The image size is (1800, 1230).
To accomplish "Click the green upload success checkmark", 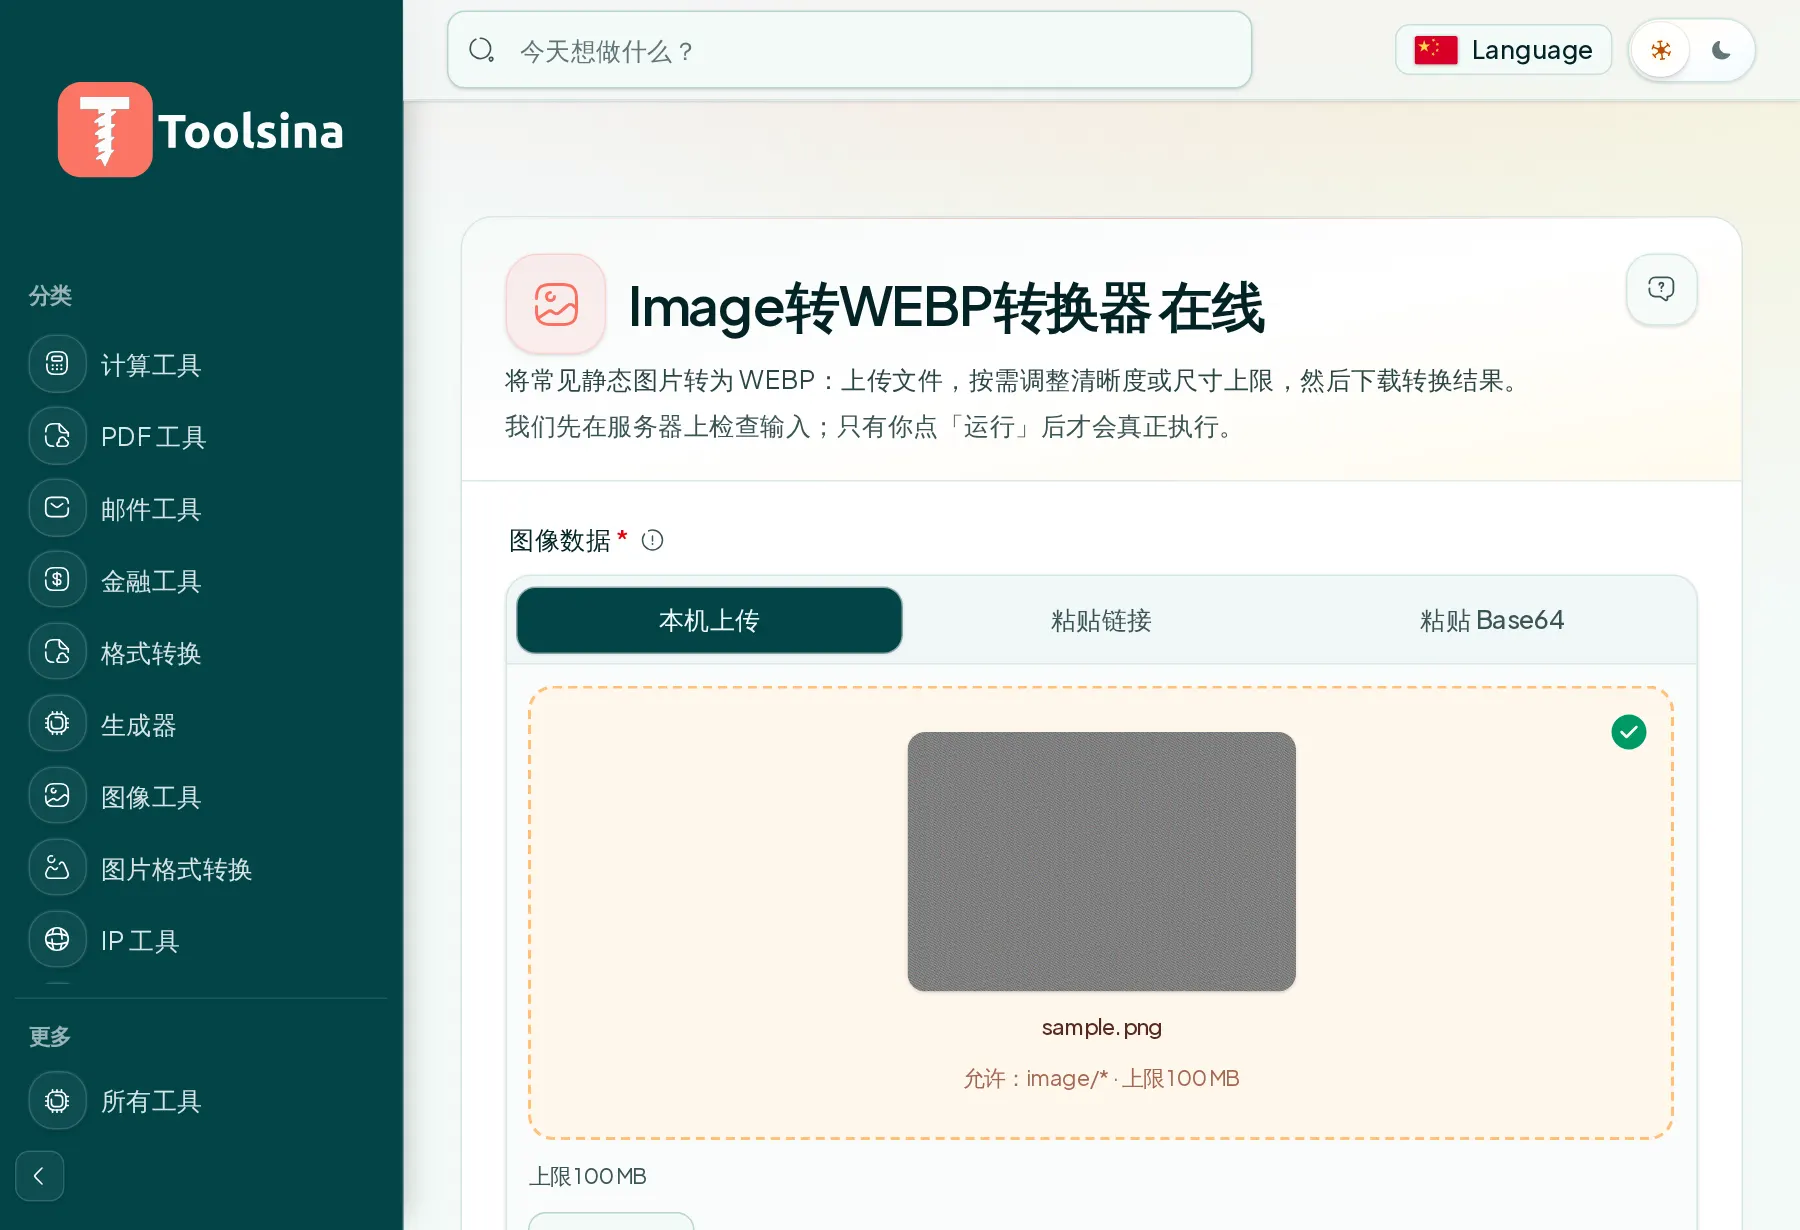I will 1629,732.
